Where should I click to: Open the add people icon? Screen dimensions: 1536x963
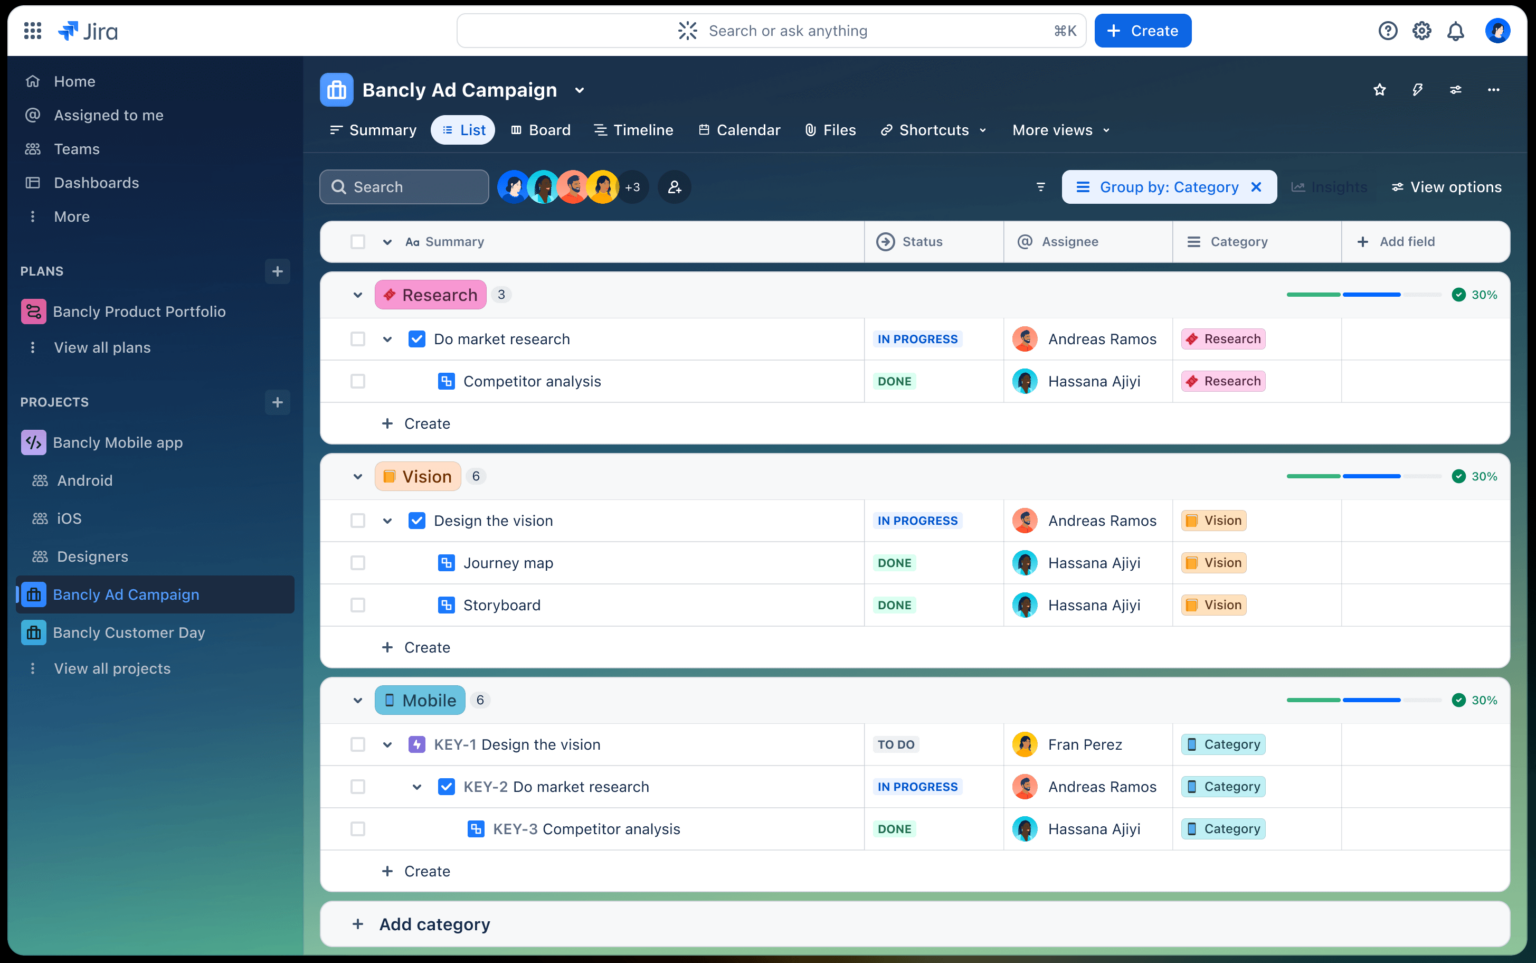(674, 187)
